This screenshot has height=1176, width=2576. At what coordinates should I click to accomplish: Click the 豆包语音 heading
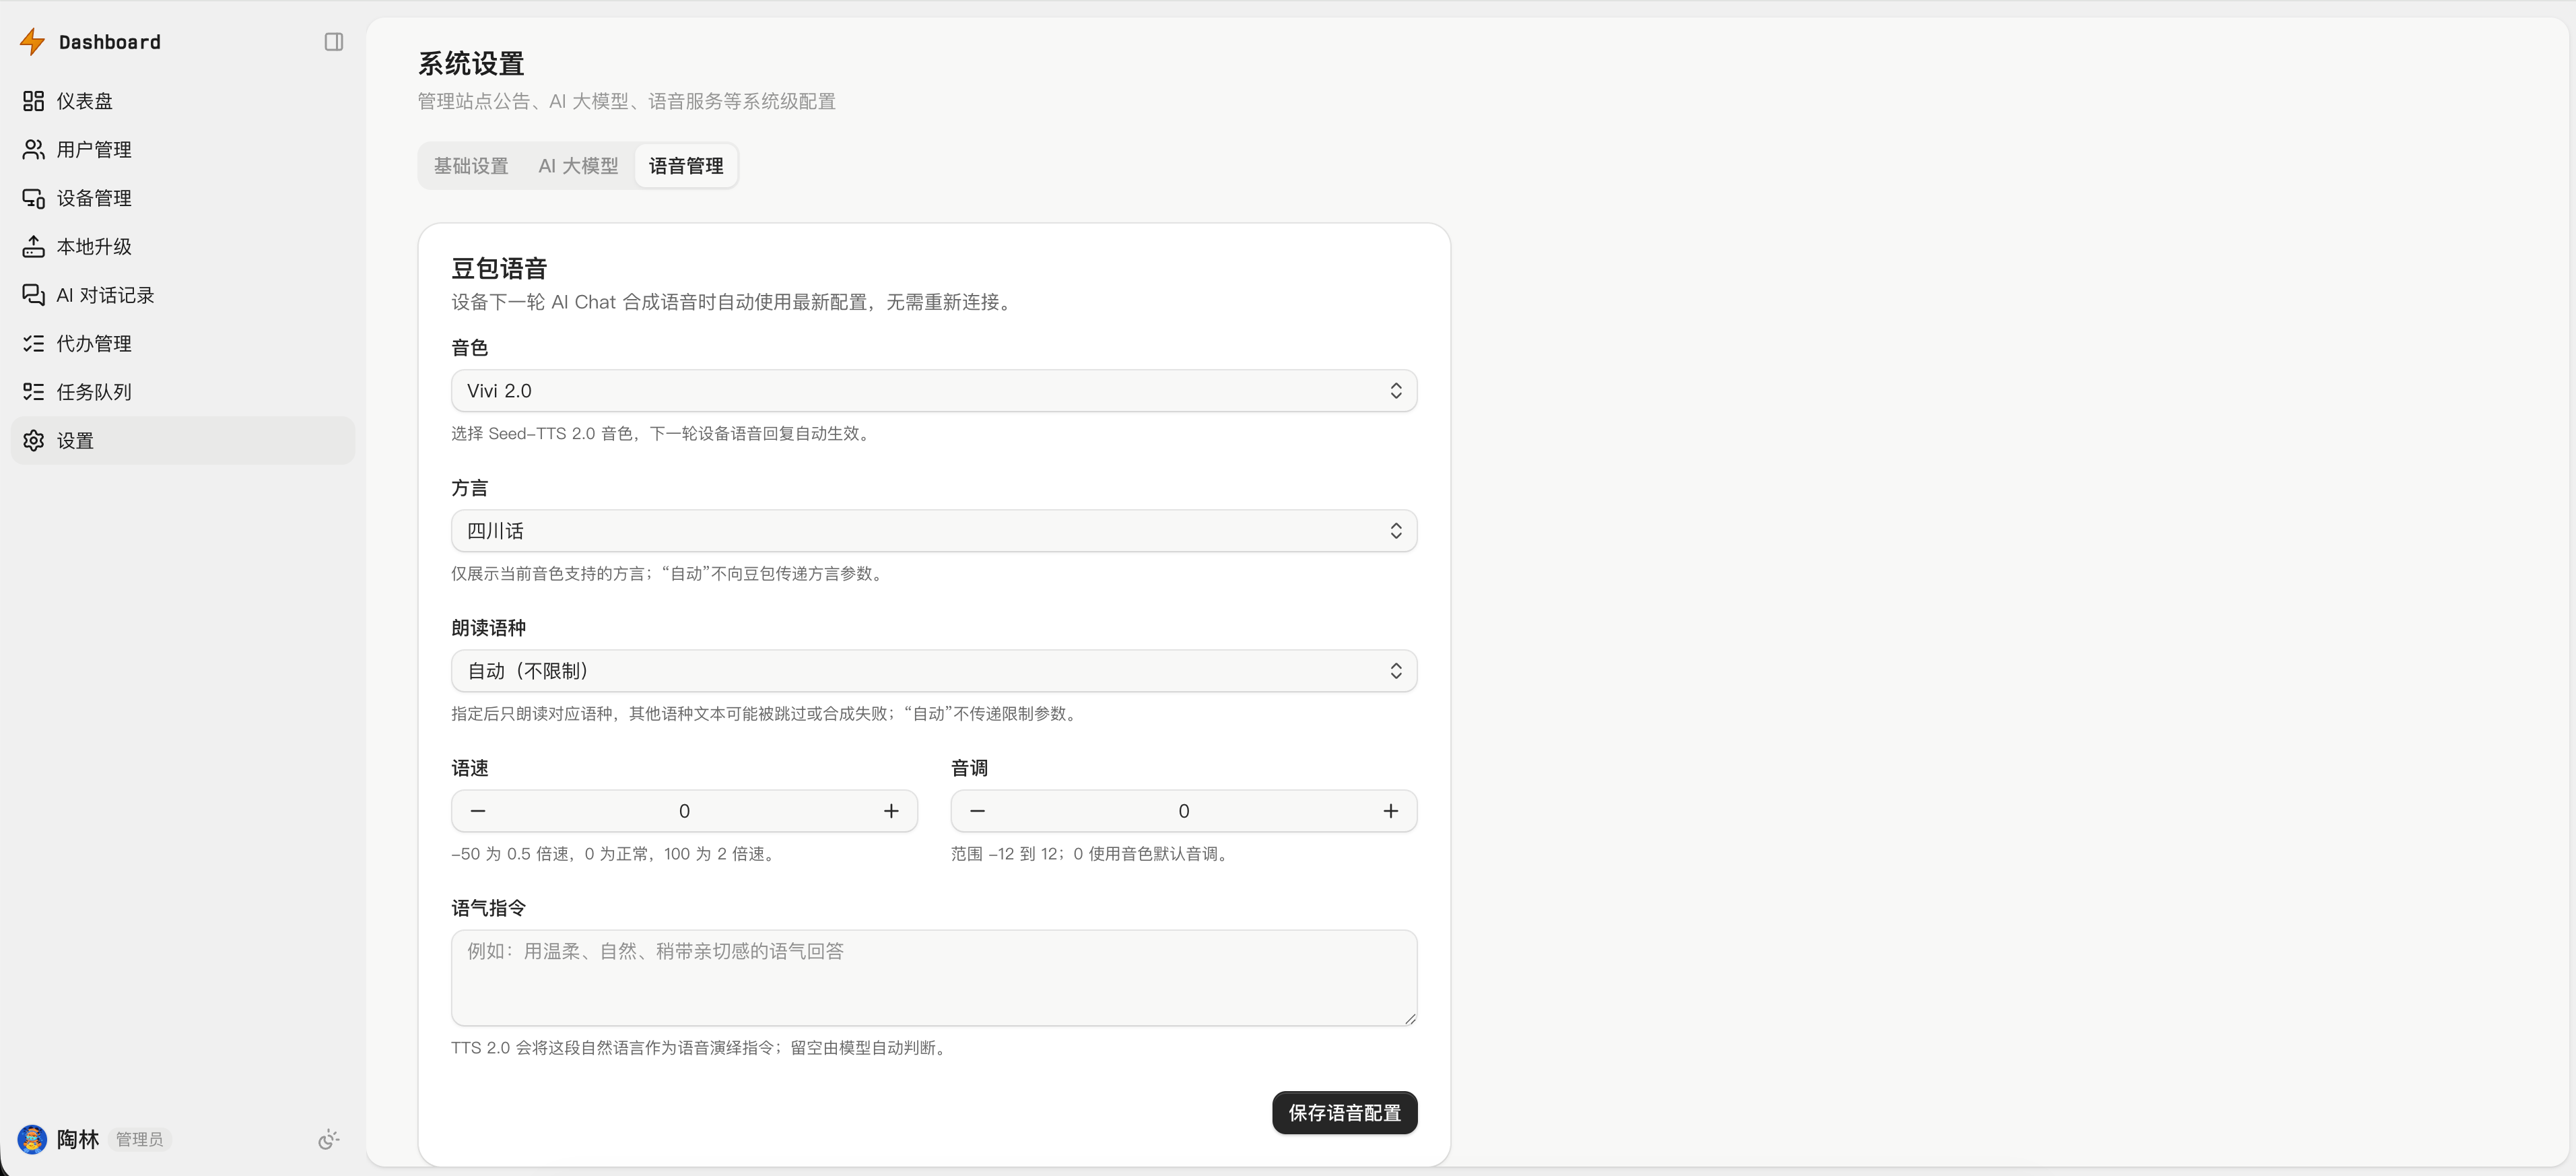click(499, 269)
